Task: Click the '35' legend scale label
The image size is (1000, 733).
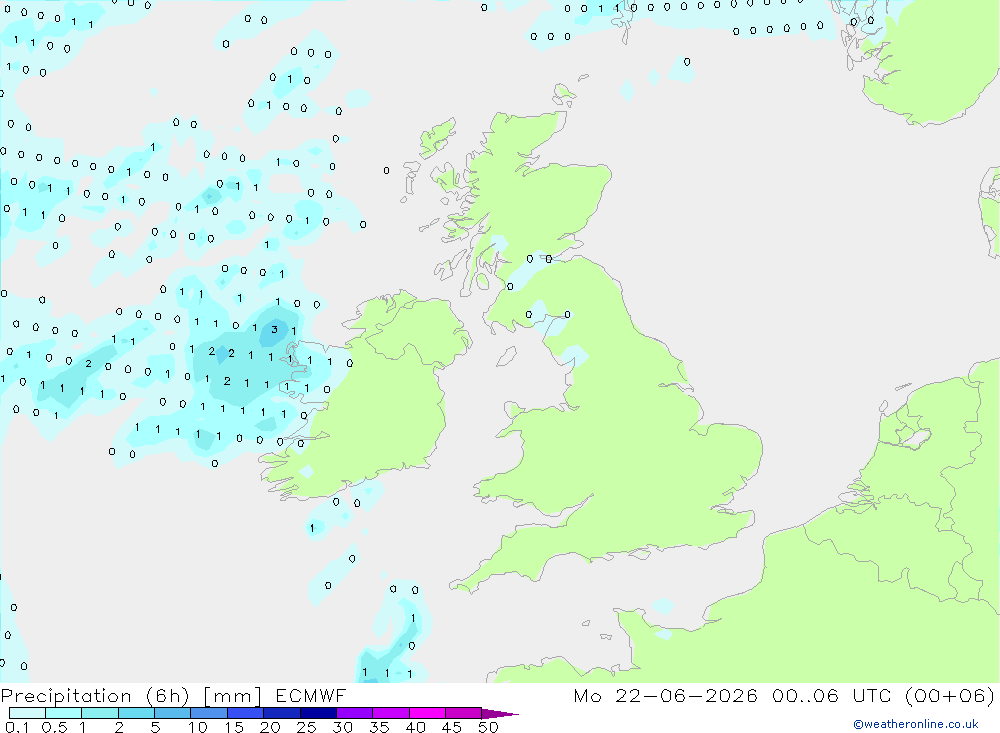Action: point(379,727)
